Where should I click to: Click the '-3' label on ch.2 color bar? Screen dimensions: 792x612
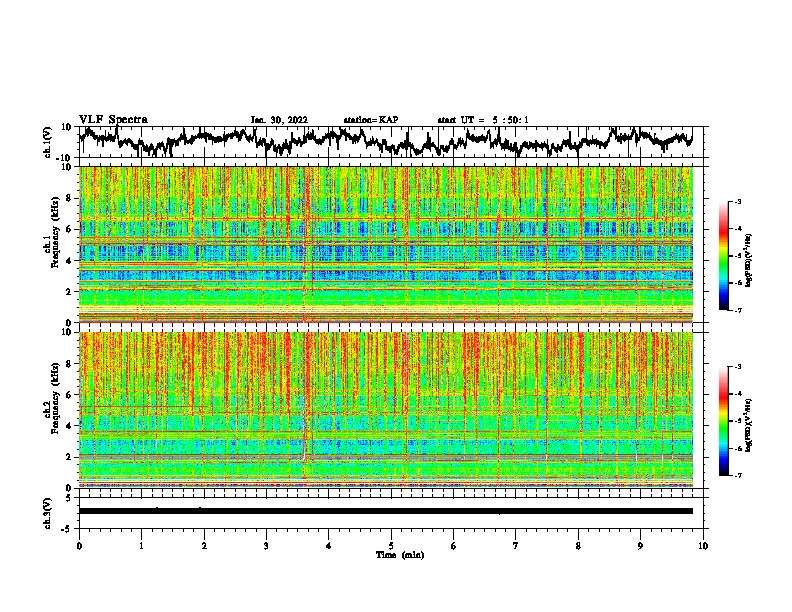737,367
